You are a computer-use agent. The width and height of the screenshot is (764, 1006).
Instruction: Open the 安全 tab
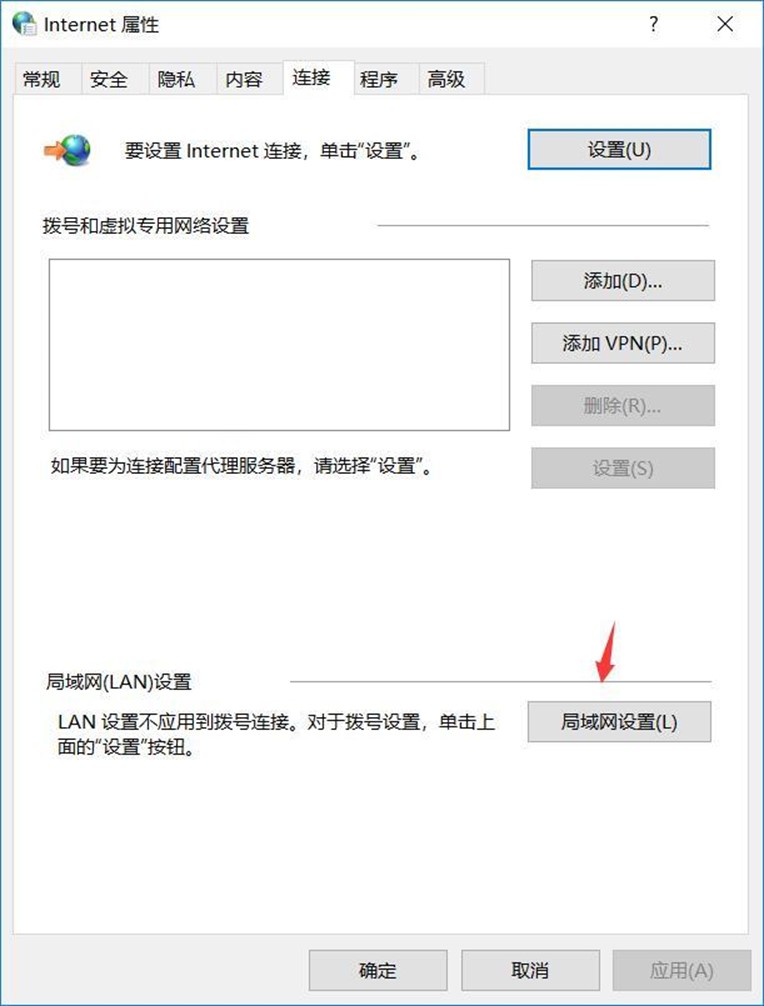109,80
